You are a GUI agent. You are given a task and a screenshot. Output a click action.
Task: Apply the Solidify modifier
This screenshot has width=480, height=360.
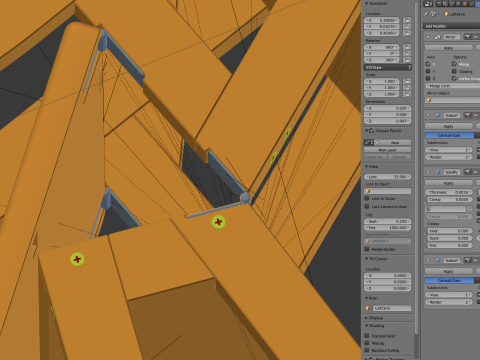(449, 183)
